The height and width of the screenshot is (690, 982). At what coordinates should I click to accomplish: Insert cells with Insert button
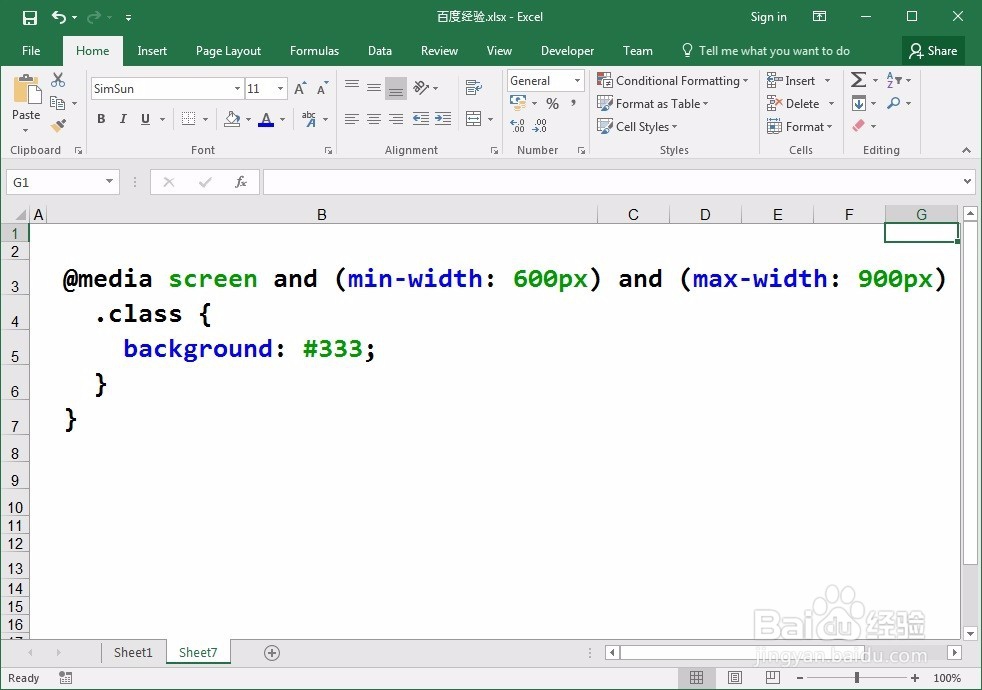pos(792,81)
